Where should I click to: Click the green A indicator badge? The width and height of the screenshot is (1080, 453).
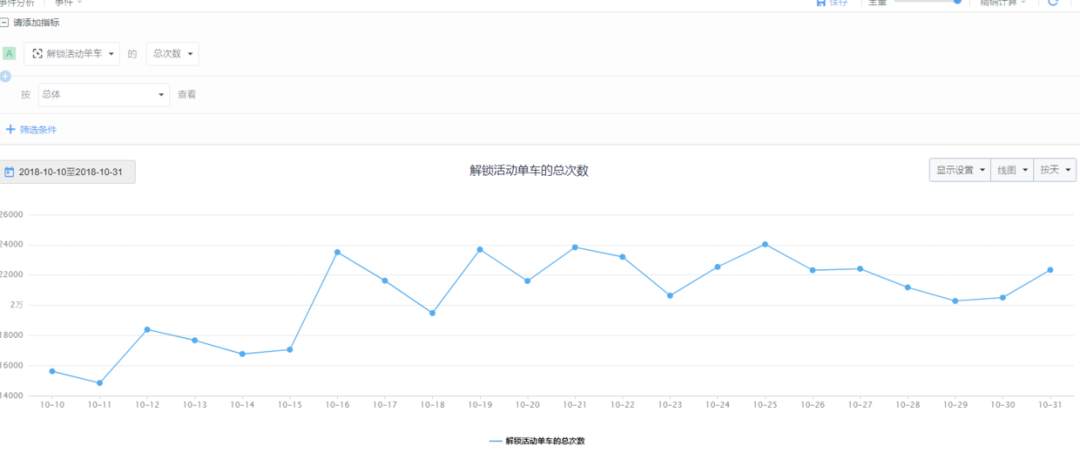9,54
